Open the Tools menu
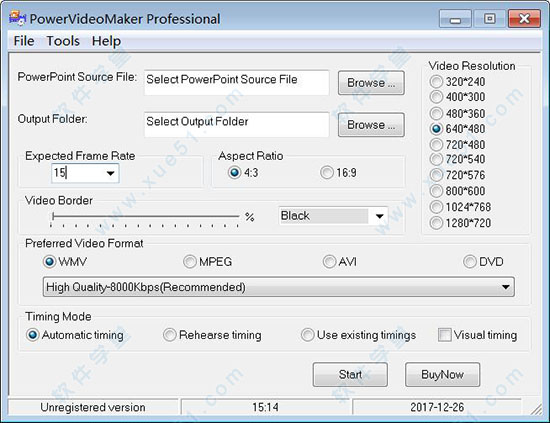The height and width of the screenshot is (423, 550). coord(63,41)
